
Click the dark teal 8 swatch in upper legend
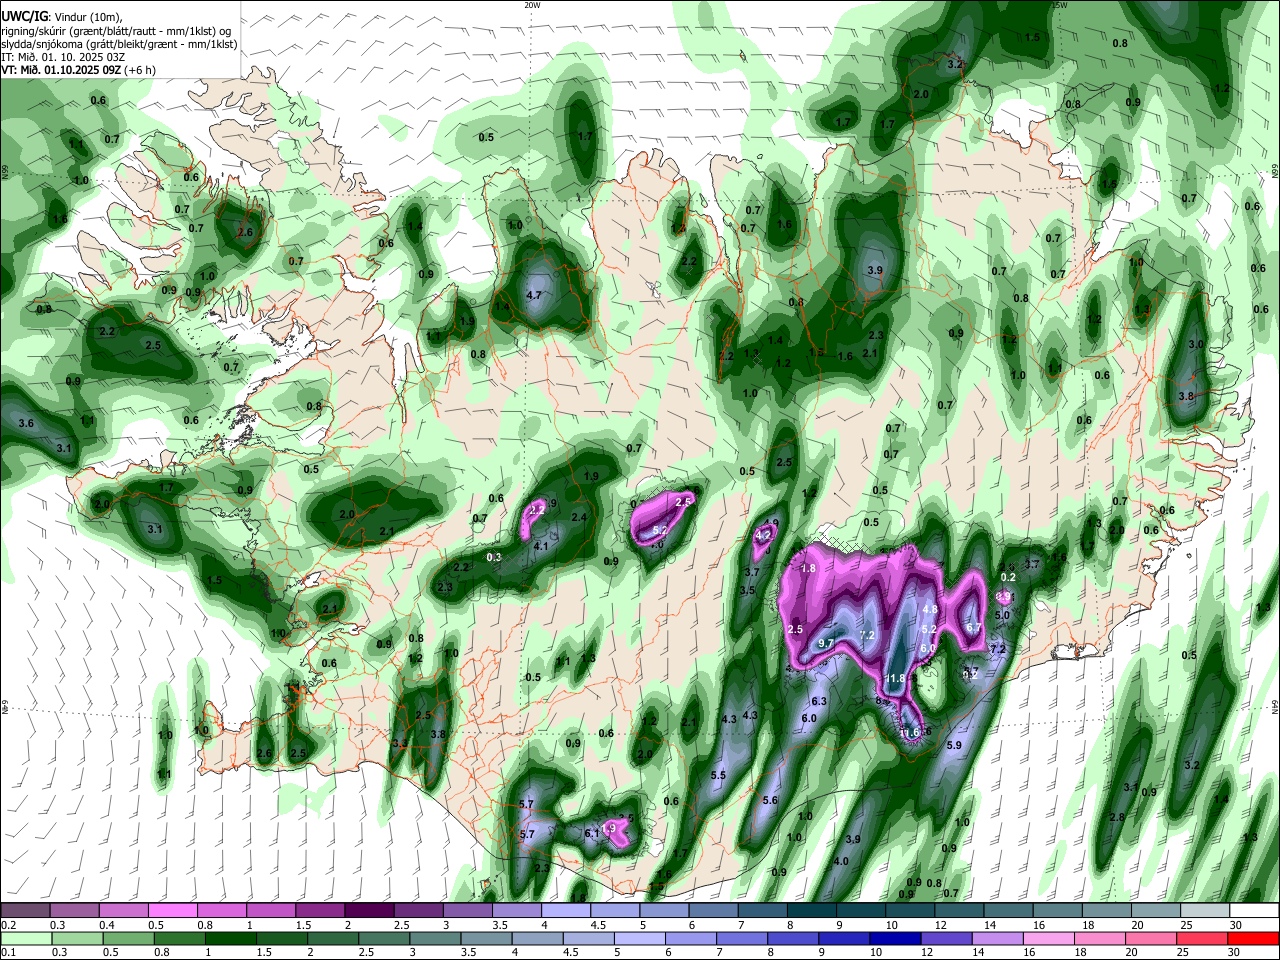pos(811,910)
